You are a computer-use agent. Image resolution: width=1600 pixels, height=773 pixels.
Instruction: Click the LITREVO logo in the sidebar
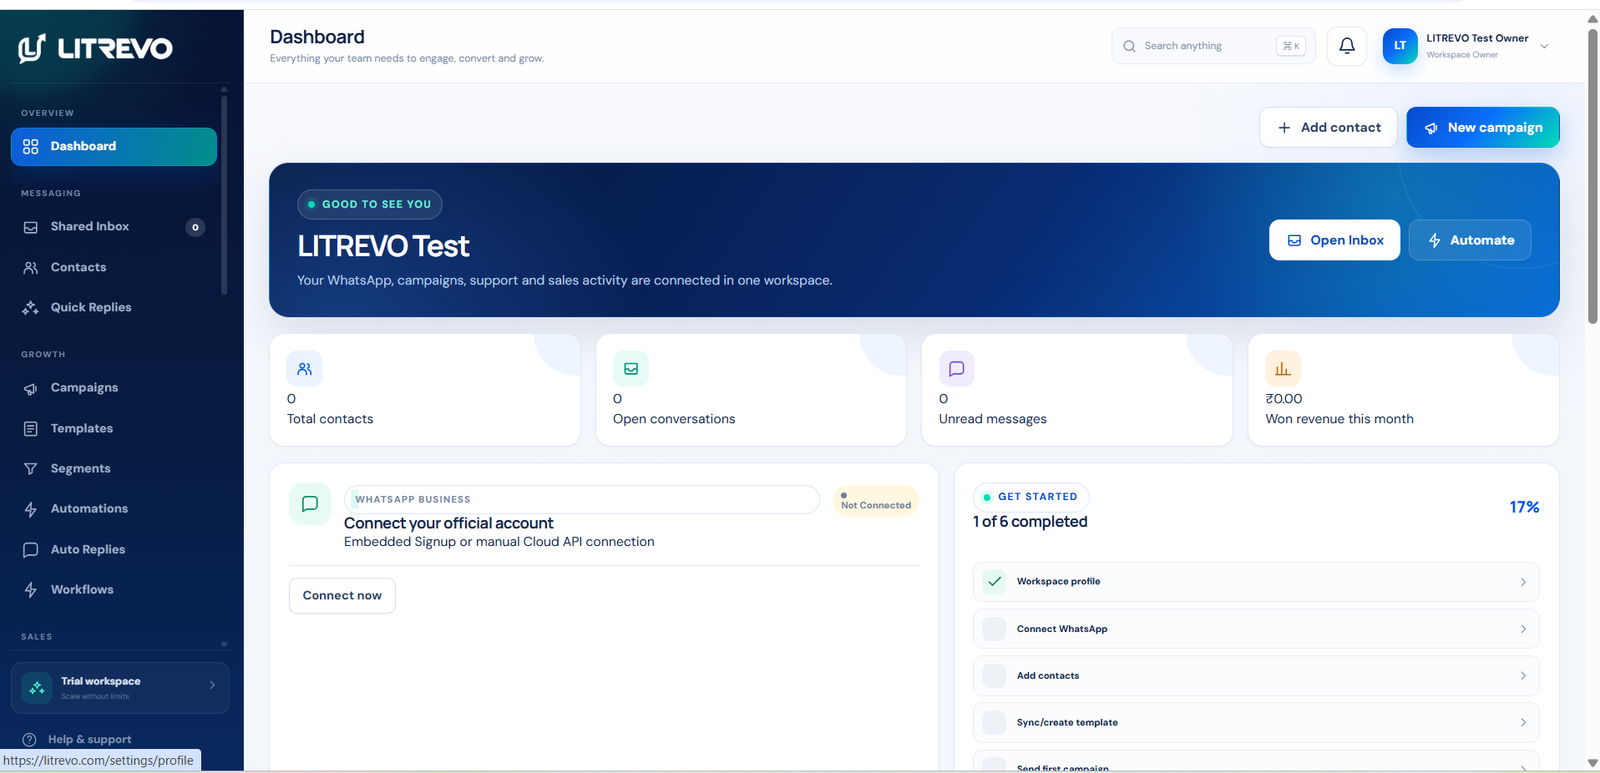(95, 48)
